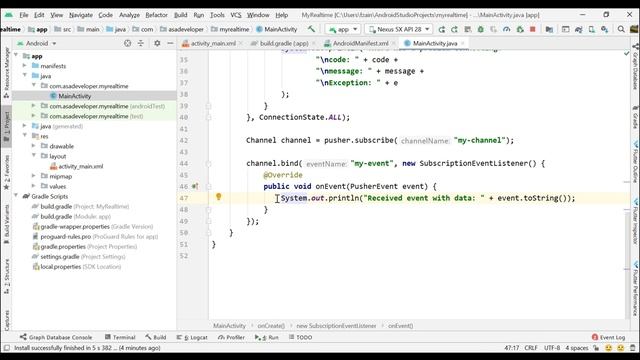
Task: Click the Debug app bug icon
Action: point(480,29)
